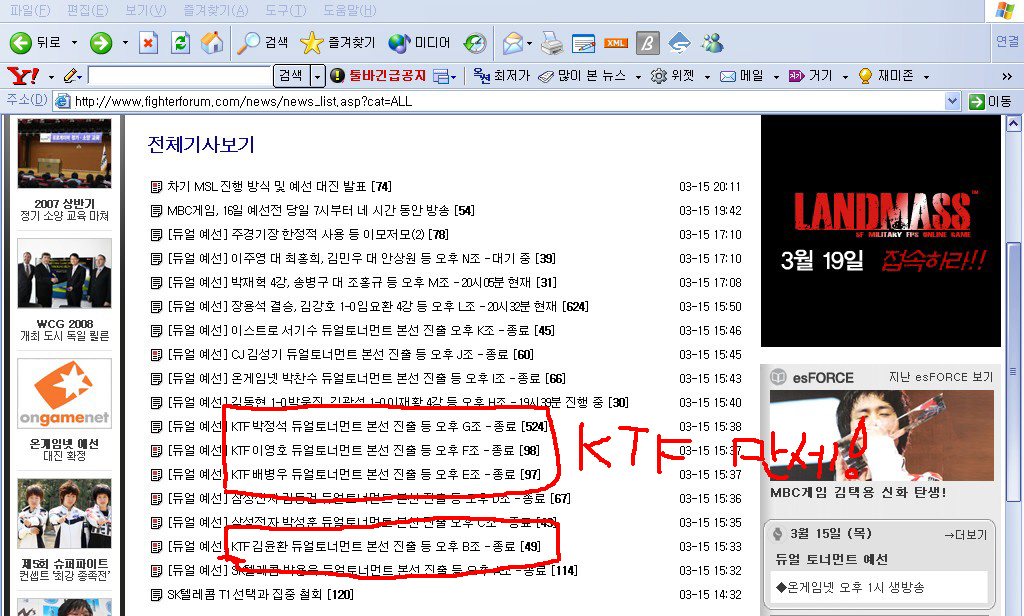The image size is (1024, 616).
Task: Open the 위젯 gear button
Action: 673,76
